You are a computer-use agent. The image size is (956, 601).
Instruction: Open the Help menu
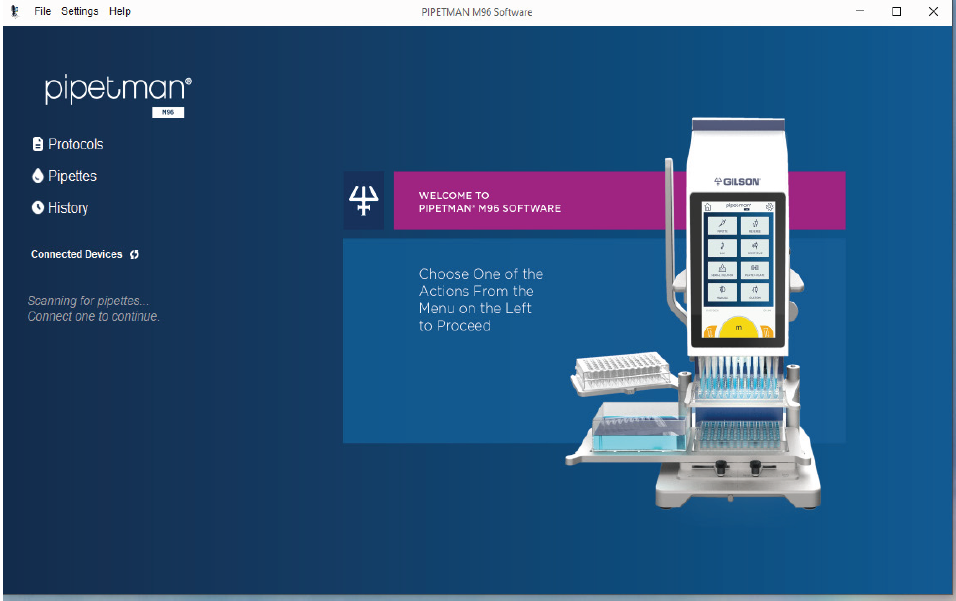120,11
